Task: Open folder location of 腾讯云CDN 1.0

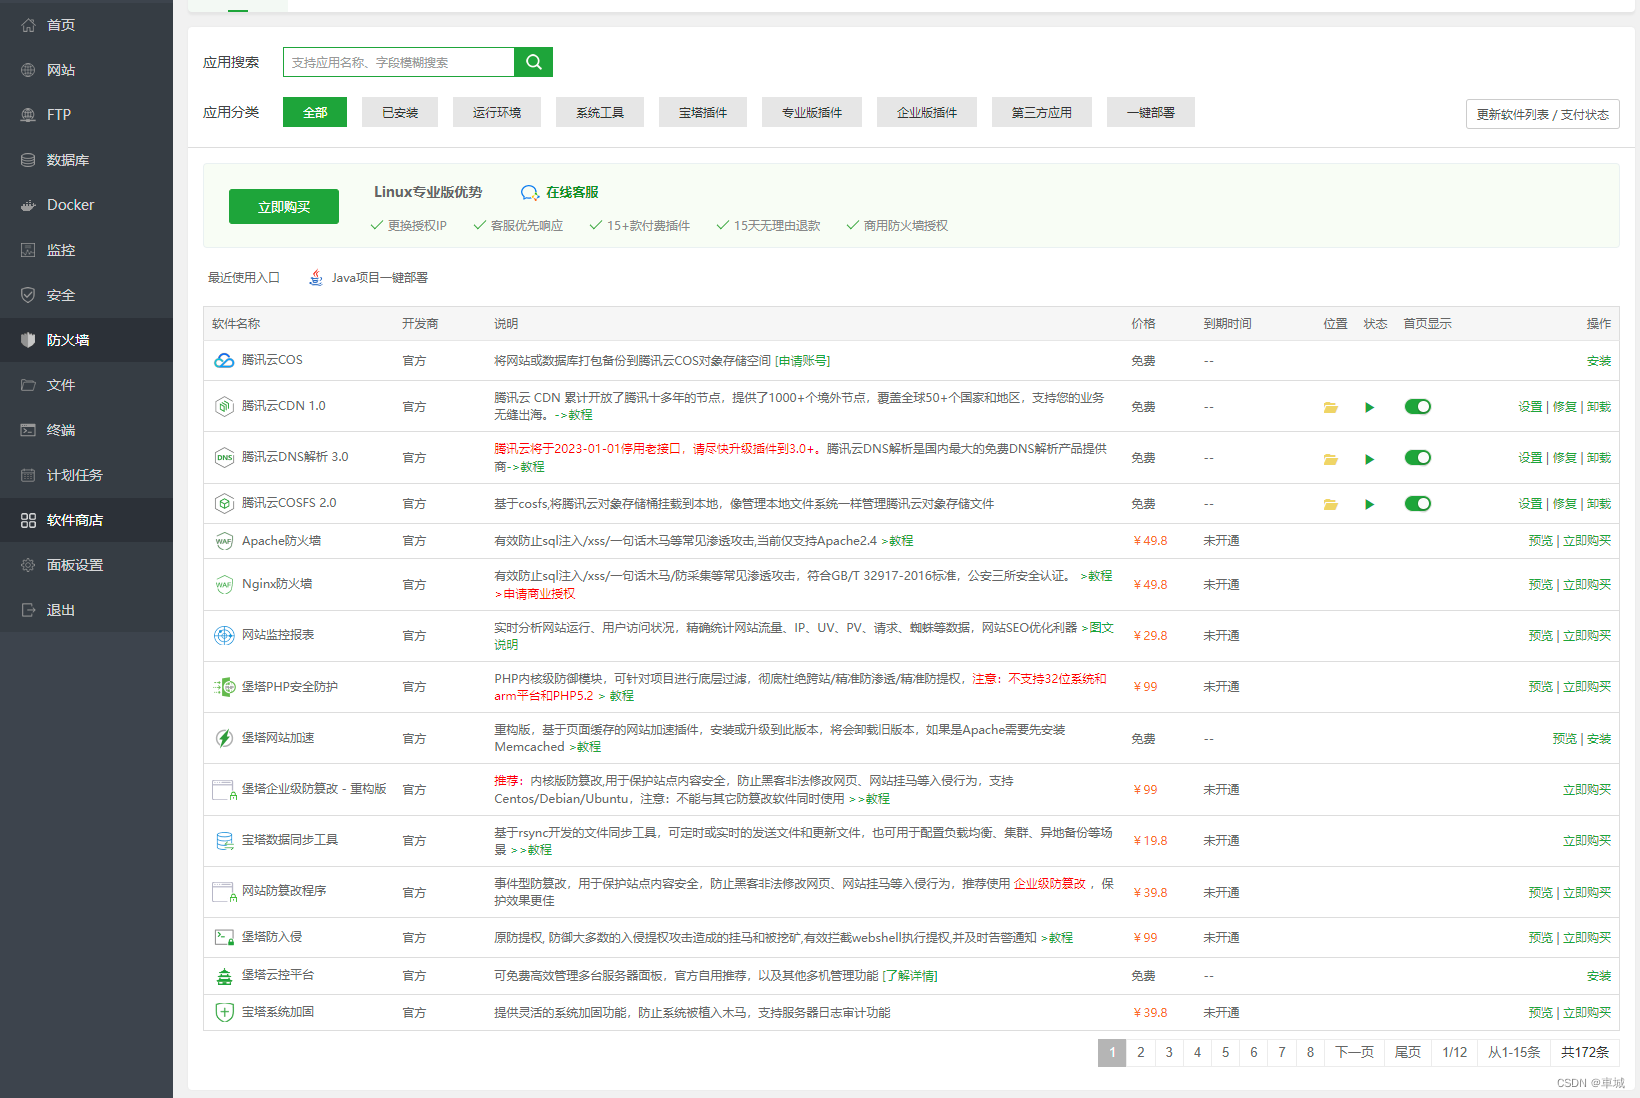Action: coord(1330,407)
